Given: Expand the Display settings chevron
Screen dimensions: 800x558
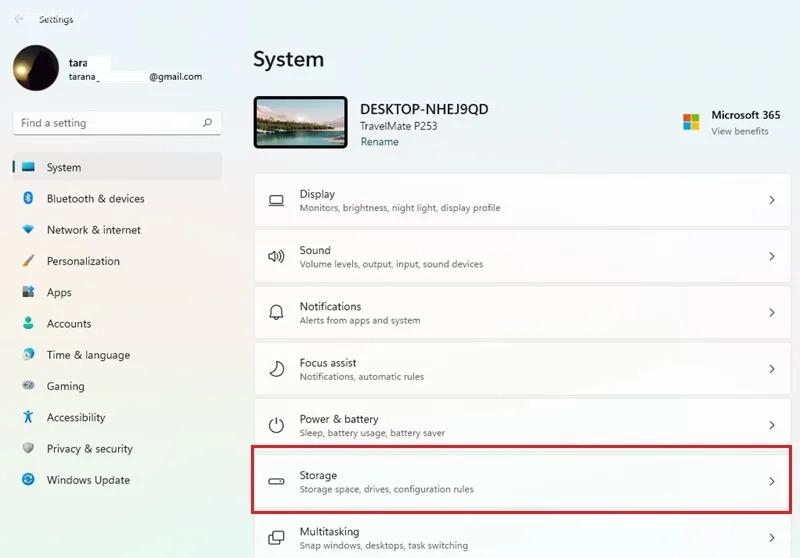Looking at the screenshot, I should point(771,200).
